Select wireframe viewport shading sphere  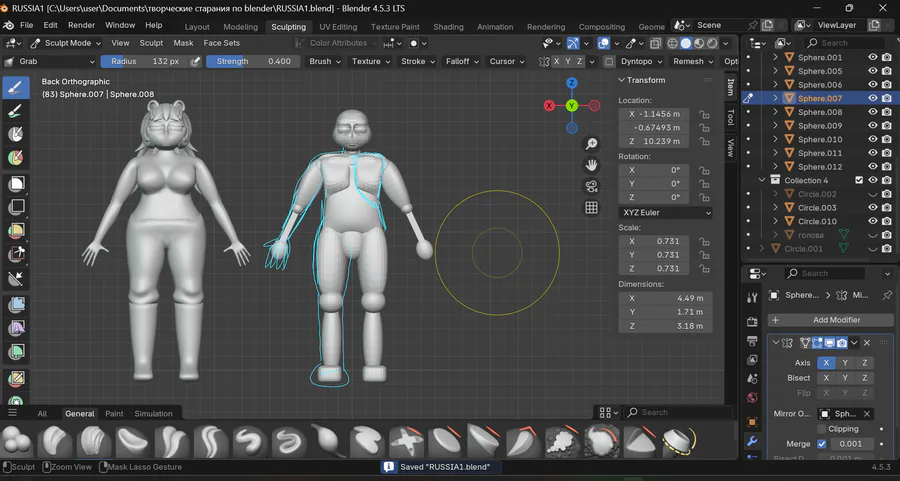673,43
